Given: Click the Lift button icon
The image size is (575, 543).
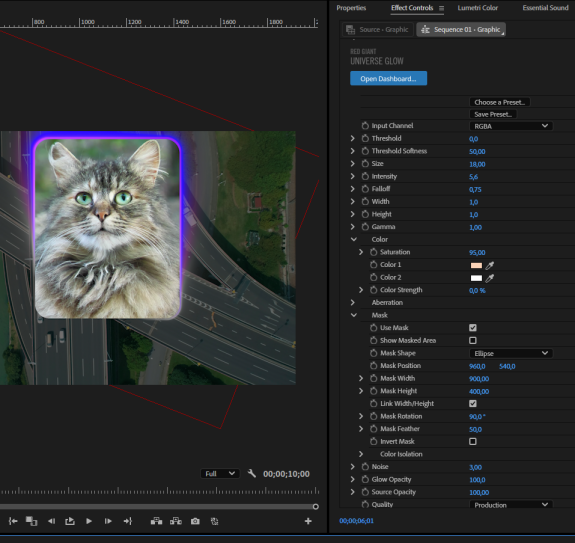Looking at the screenshot, I should tap(156, 521).
